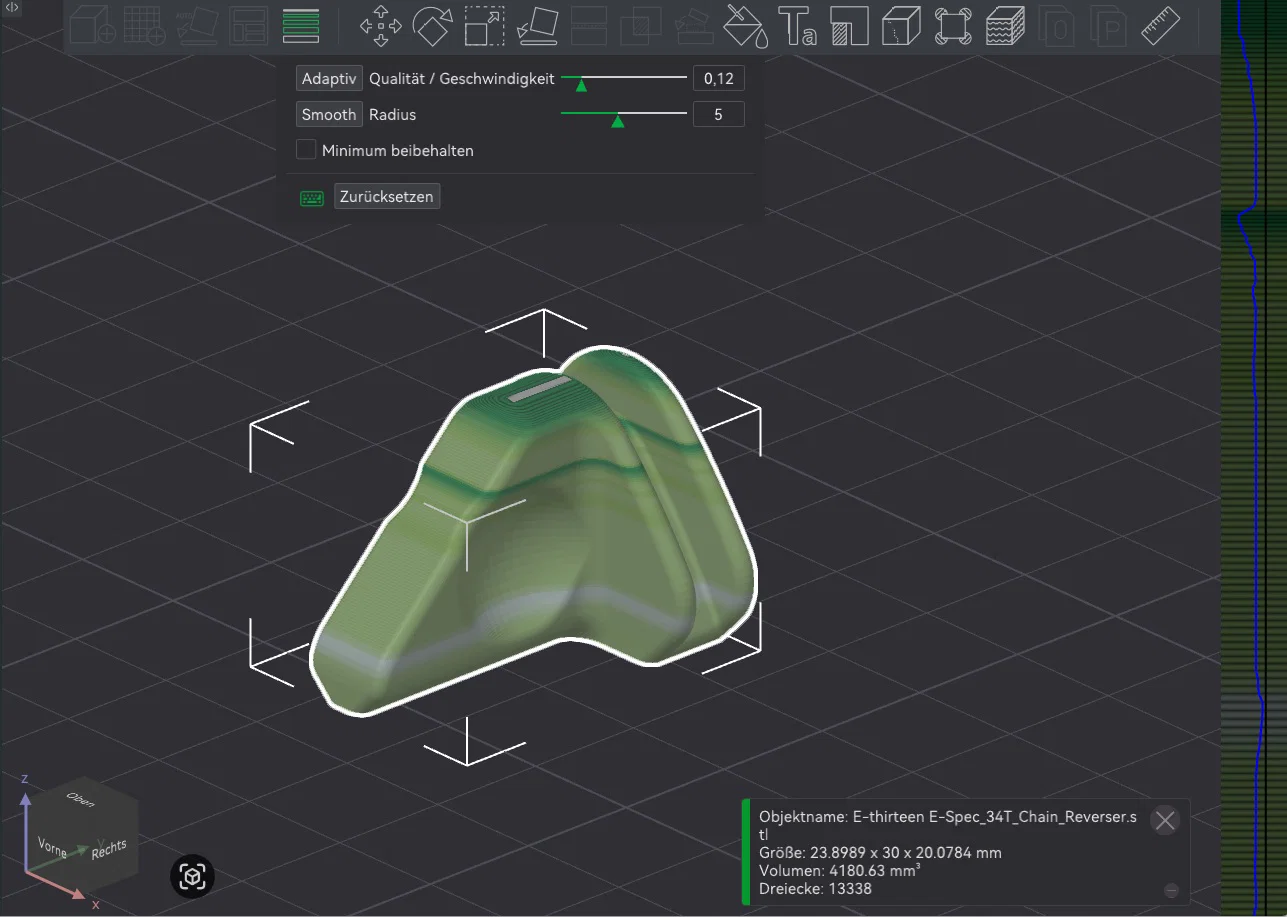
Task: Click the Qualität / Geschwindigkeit label
Action: click(x=462, y=79)
